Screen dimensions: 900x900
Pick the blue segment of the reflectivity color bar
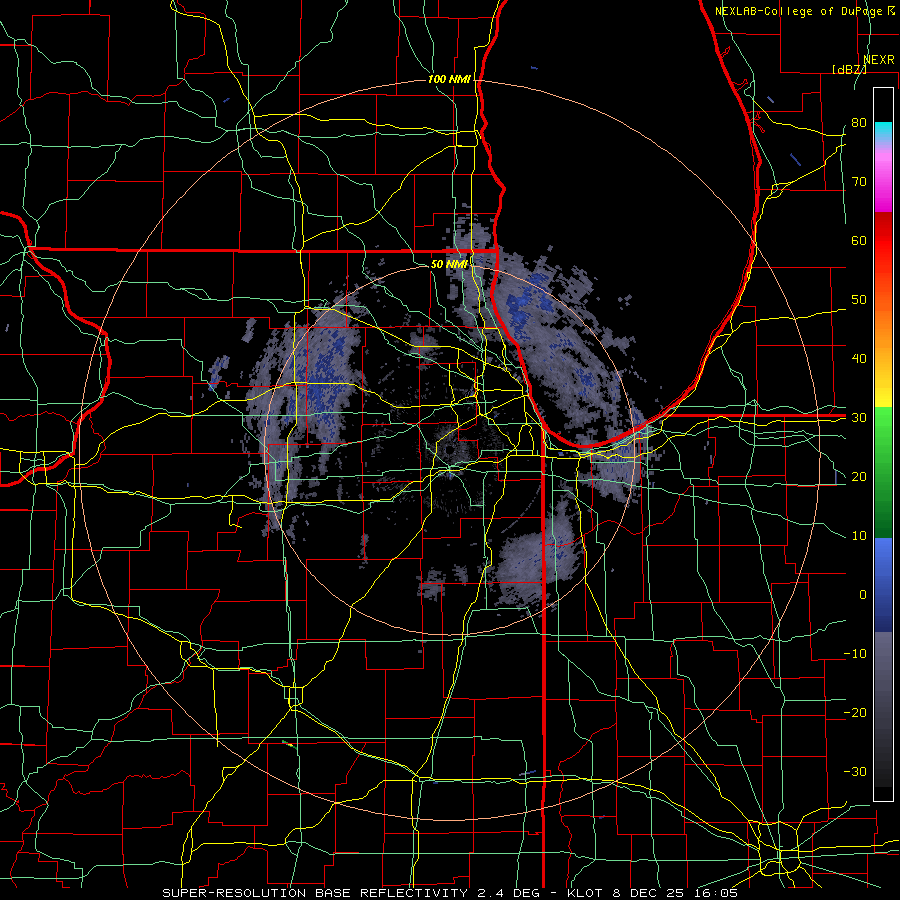tap(883, 584)
